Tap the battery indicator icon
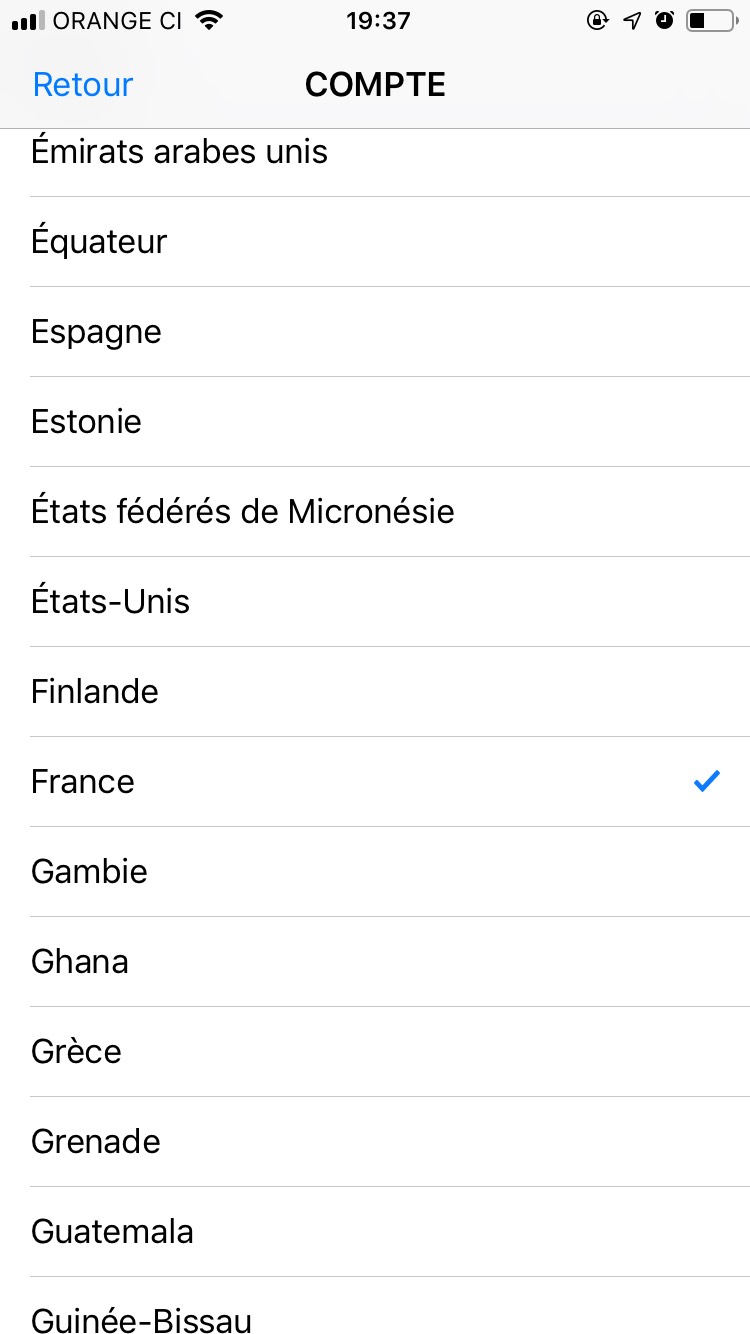 tap(710, 21)
